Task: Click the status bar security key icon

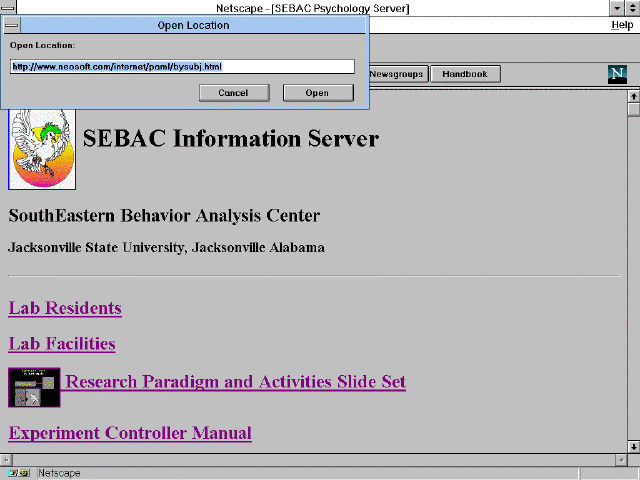Action: (x=18, y=473)
